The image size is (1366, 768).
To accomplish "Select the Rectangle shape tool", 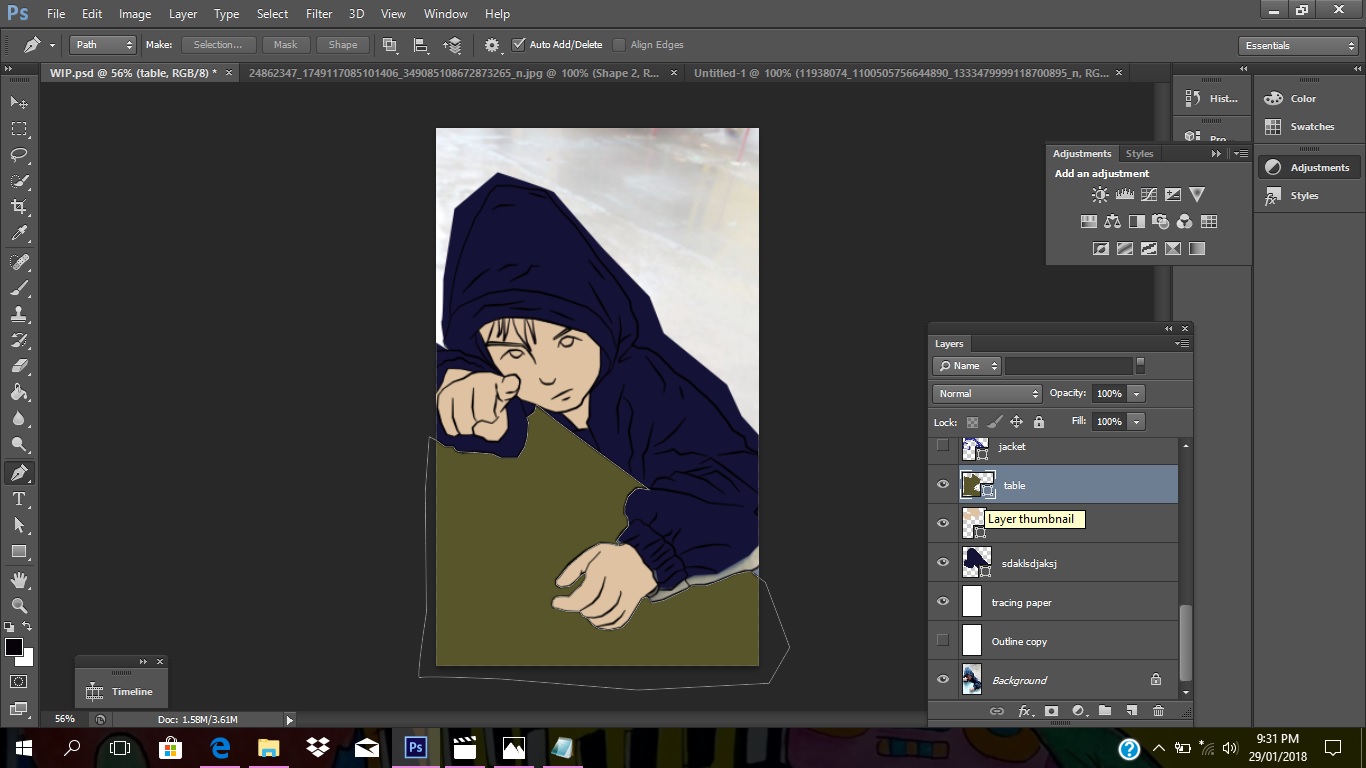I will pyautogui.click(x=19, y=551).
